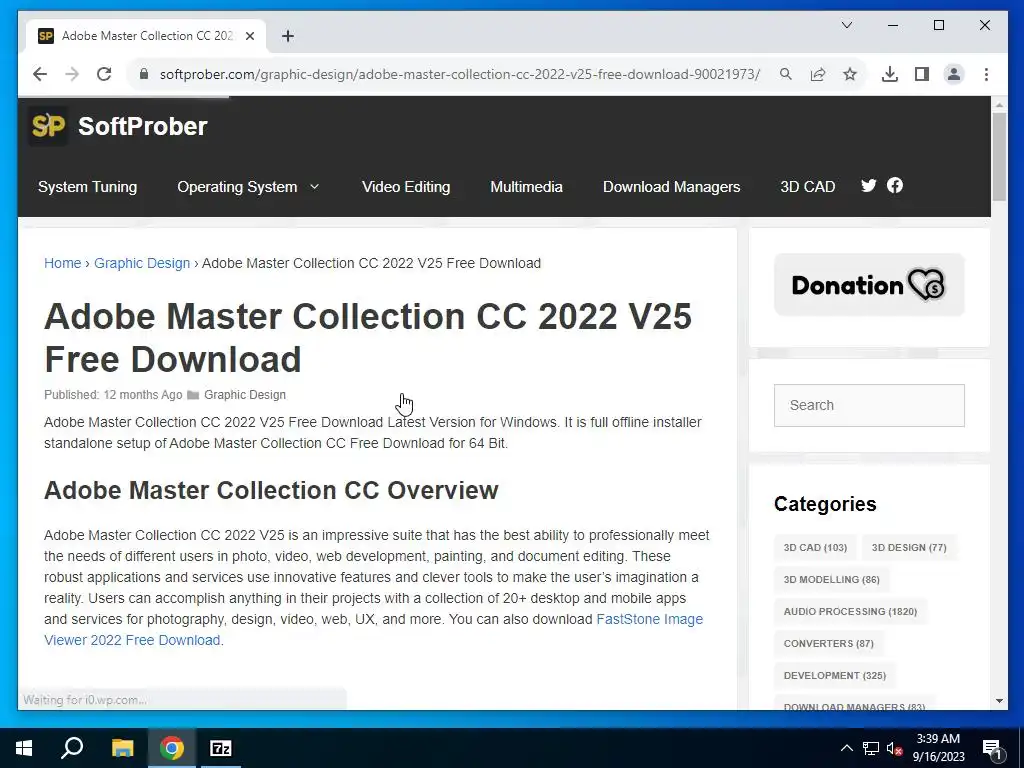Click the SoftProber SP logo
1024x768 pixels.
click(48, 126)
